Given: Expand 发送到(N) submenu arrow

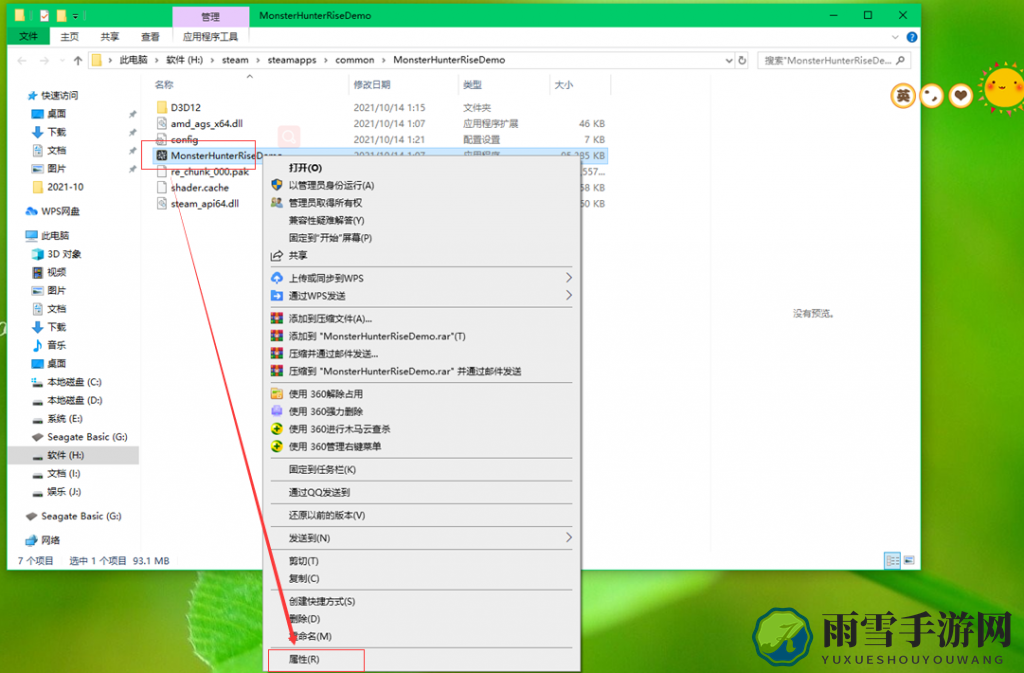Looking at the screenshot, I should pyautogui.click(x=568, y=538).
